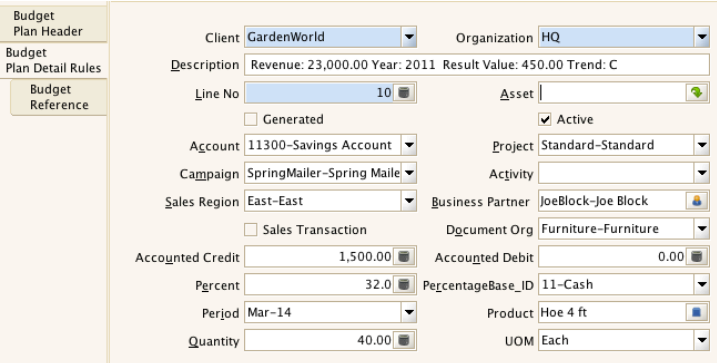Click the HQ organization value
Viewport: 717px width, 363px height.
click(551, 37)
